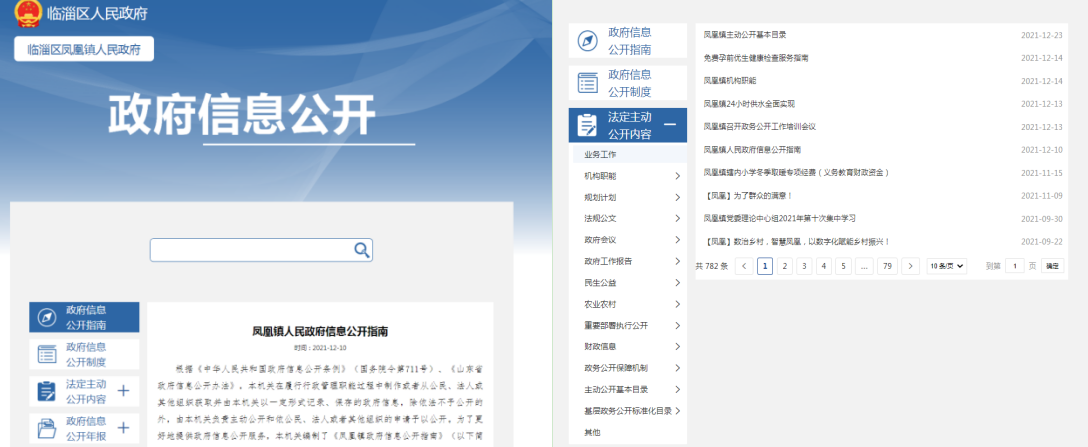
Task: Expand the 政府信息公开年报 plus icon
Action: pos(124,428)
